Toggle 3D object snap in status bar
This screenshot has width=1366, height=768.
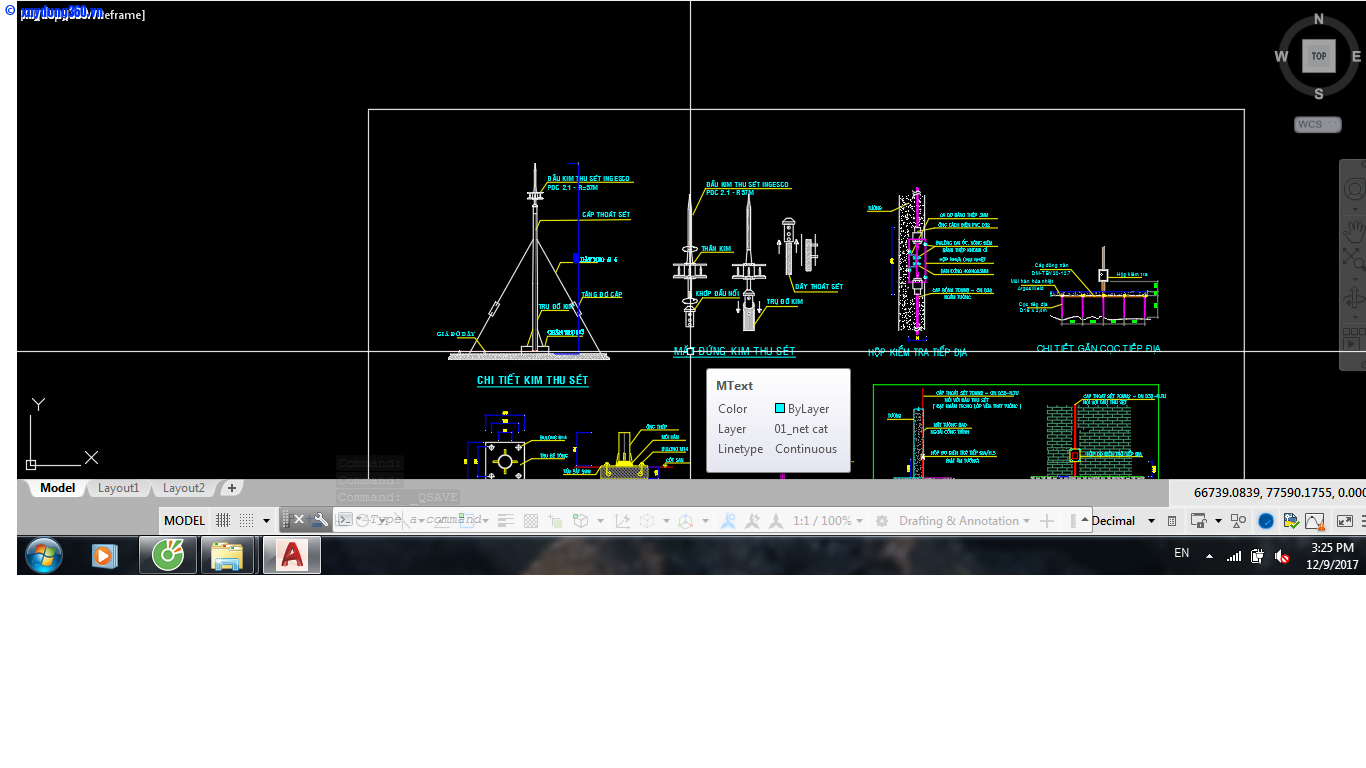(x=581, y=520)
